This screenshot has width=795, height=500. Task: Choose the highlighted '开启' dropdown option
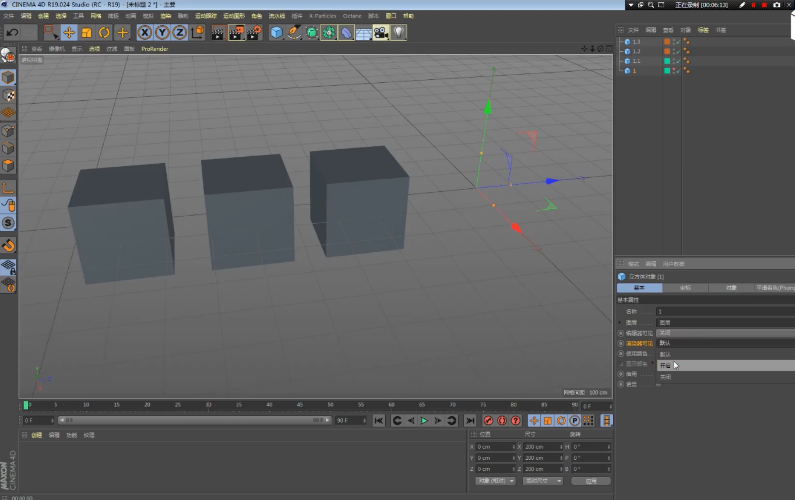pyautogui.click(x=666, y=365)
